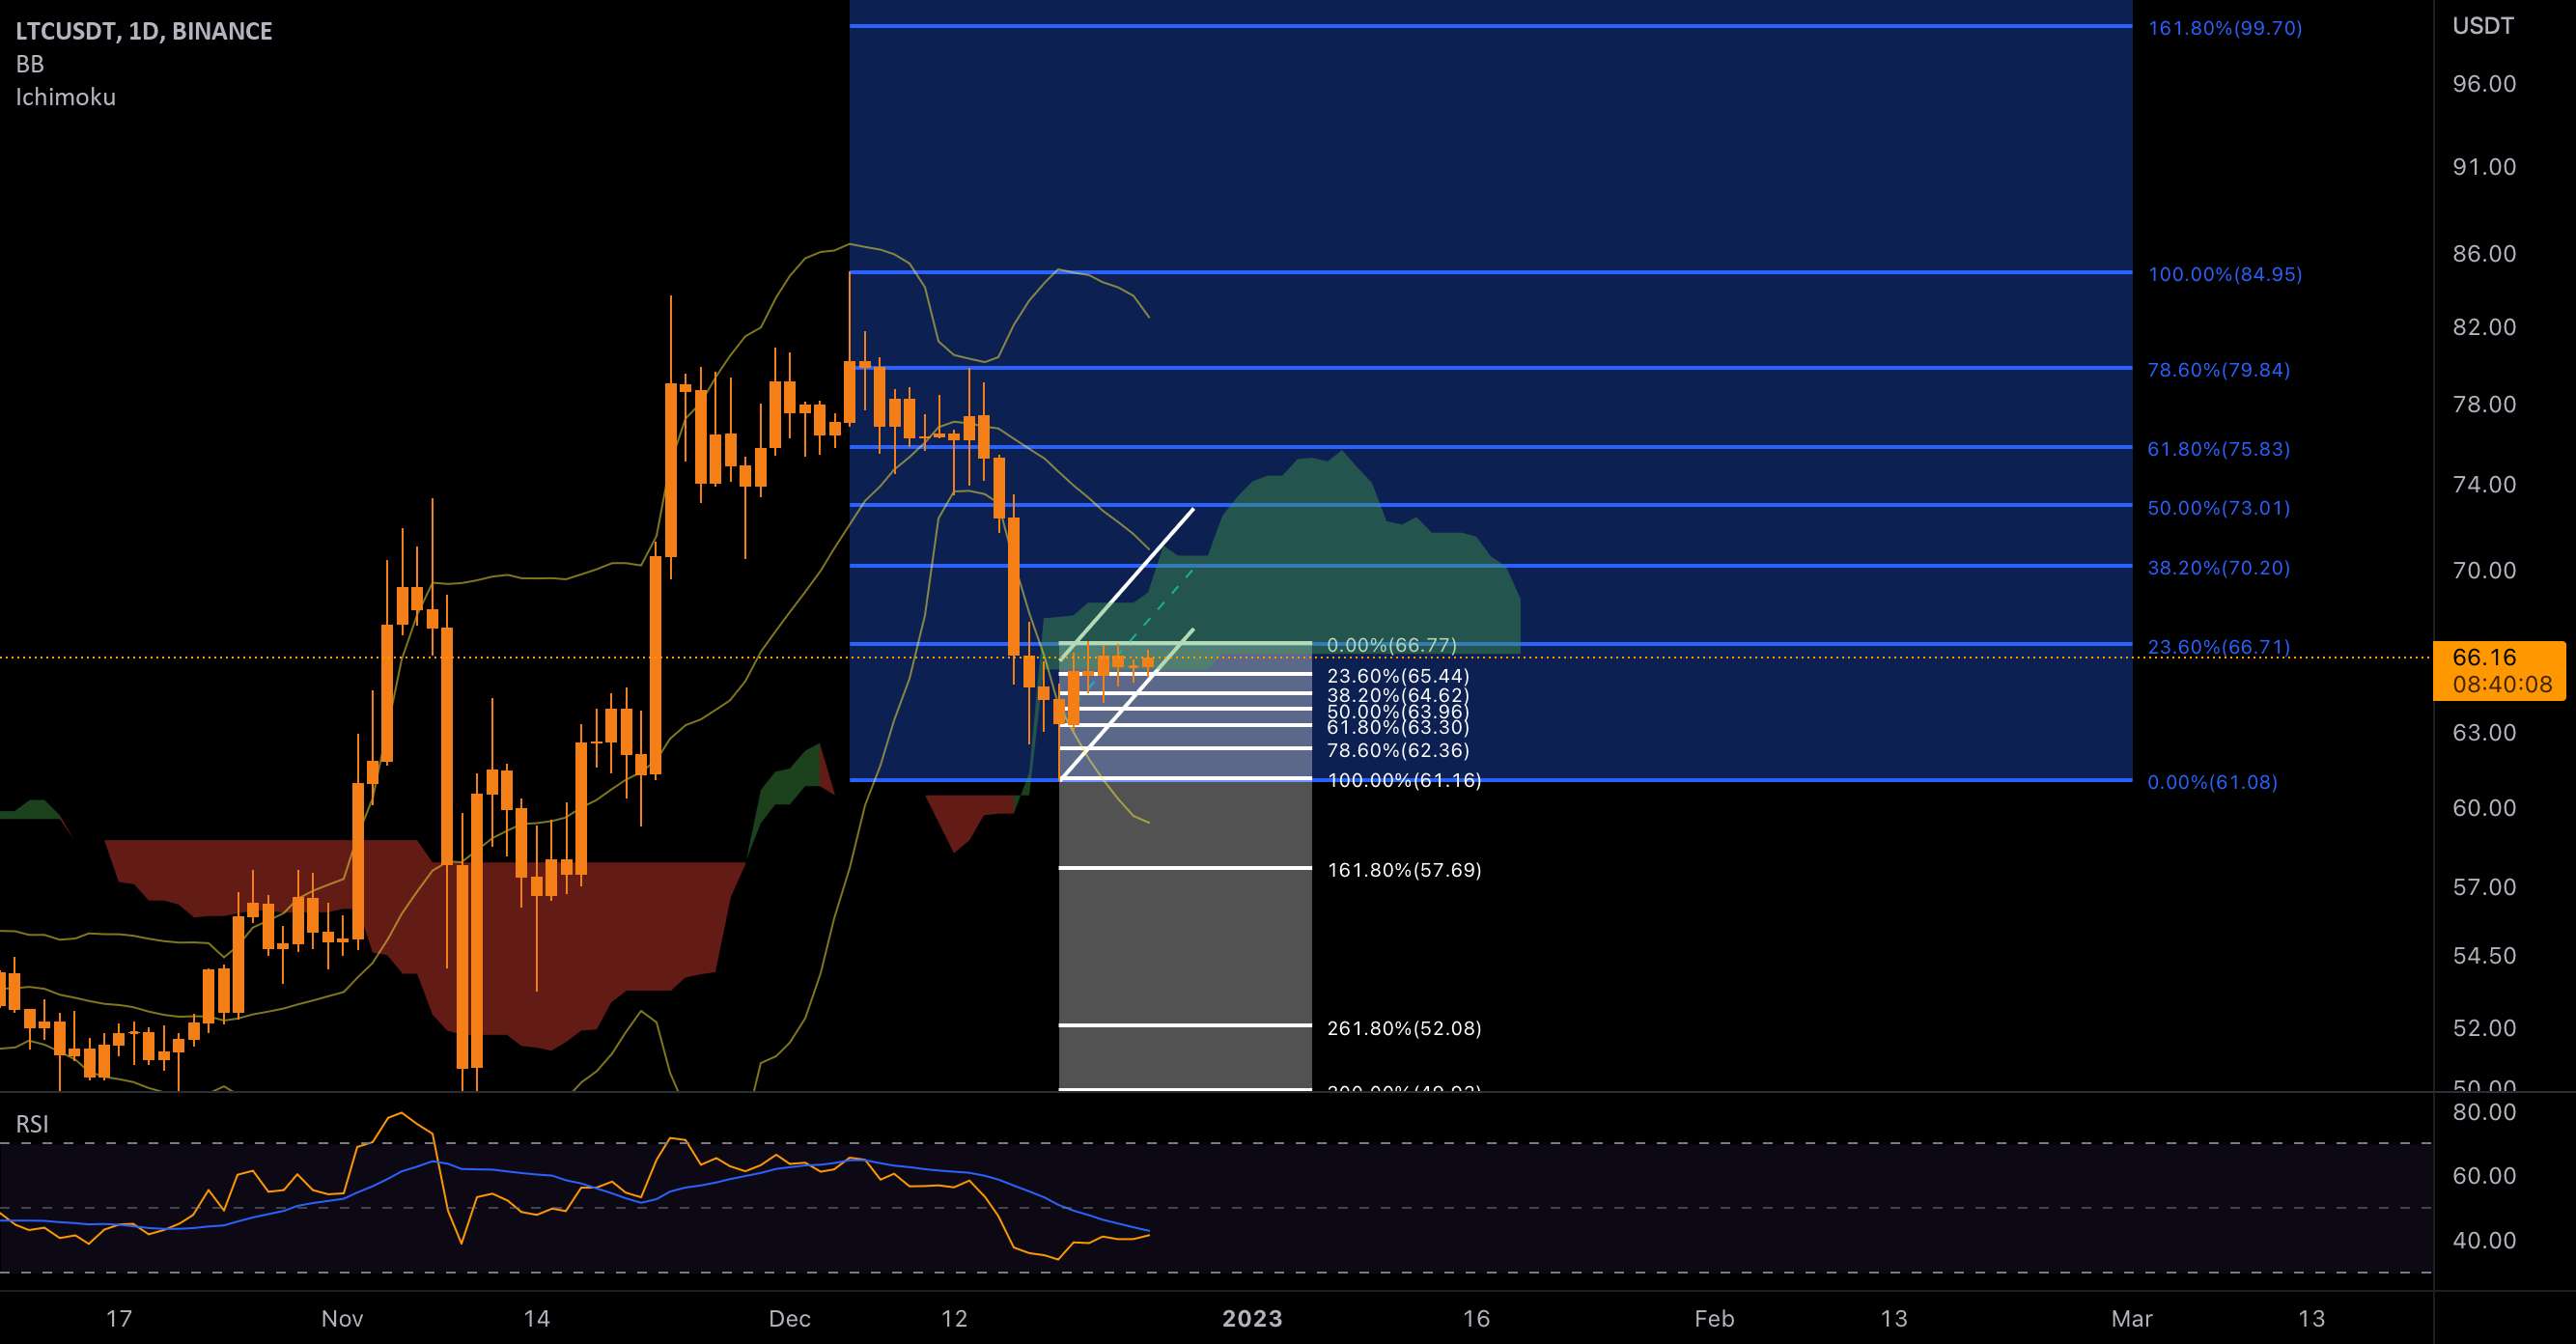Click the 16 date label on time axis
2576x1344 pixels.
(1476, 1318)
